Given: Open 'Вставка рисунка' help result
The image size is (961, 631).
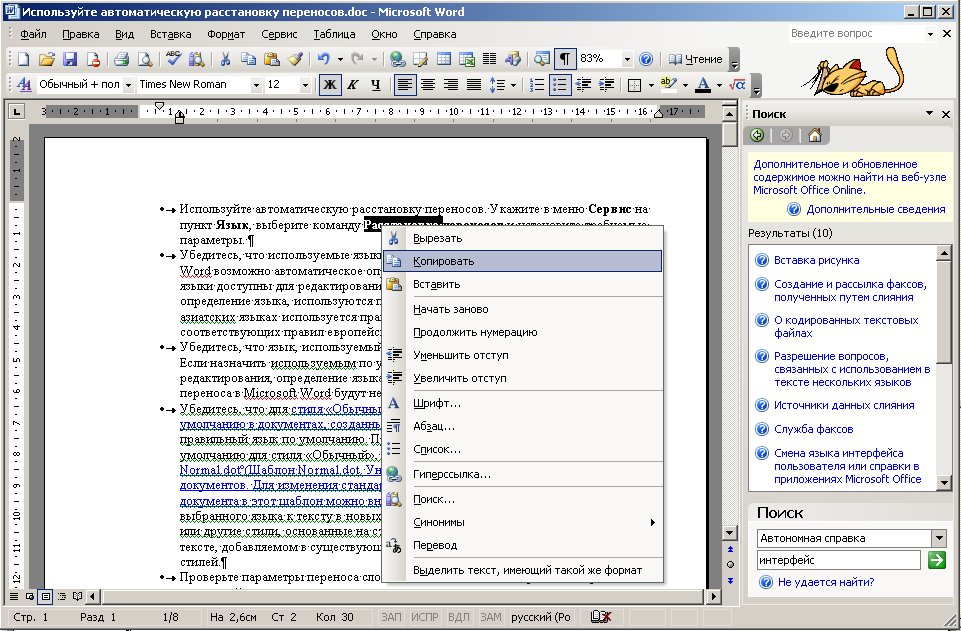Looking at the screenshot, I should (x=816, y=260).
